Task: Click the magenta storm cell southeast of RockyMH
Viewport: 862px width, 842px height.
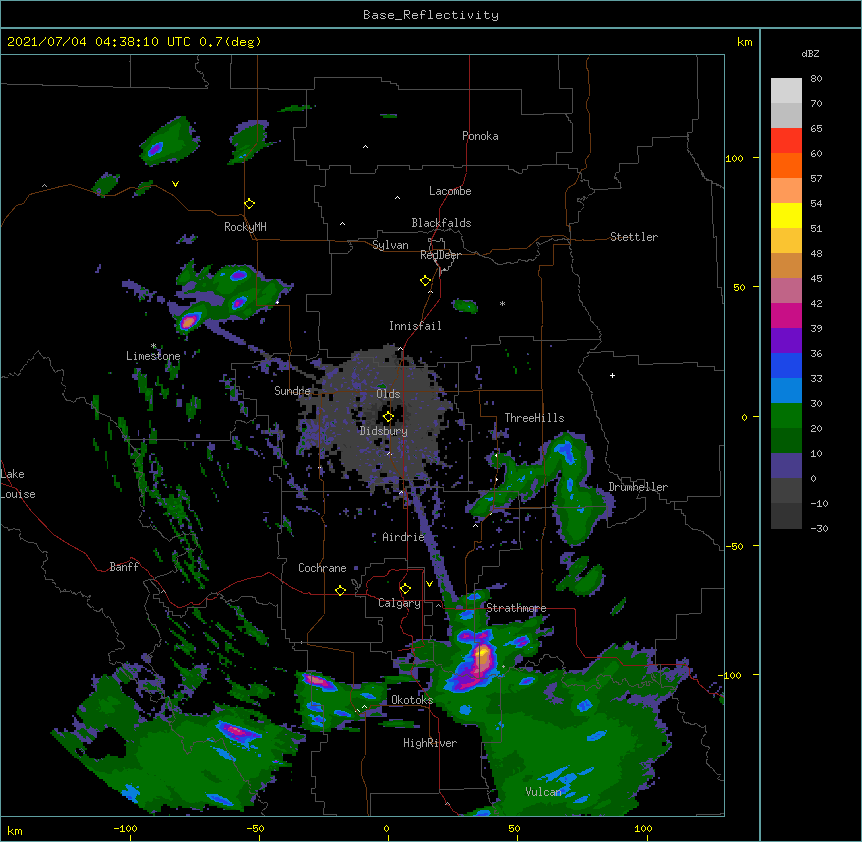Action: point(189,321)
